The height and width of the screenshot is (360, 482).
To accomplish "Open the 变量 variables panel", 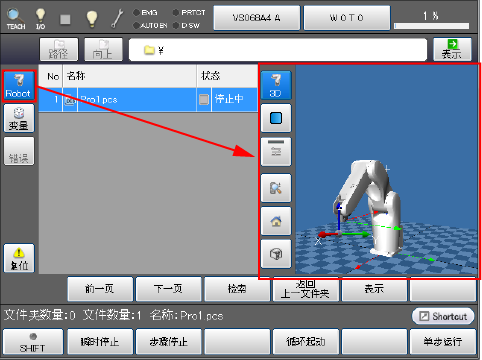I will click(x=19, y=118).
